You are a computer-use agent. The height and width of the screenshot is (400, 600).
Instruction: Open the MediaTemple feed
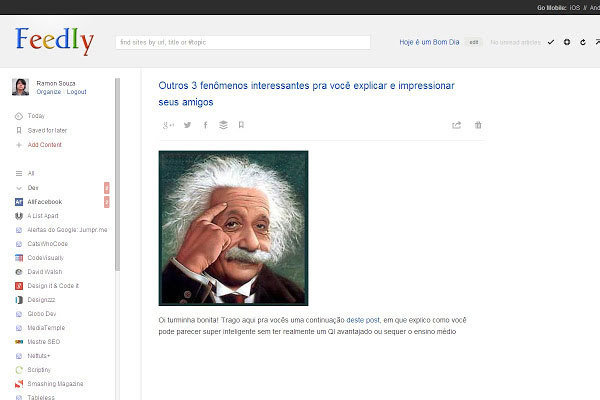[x=46, y=328]
